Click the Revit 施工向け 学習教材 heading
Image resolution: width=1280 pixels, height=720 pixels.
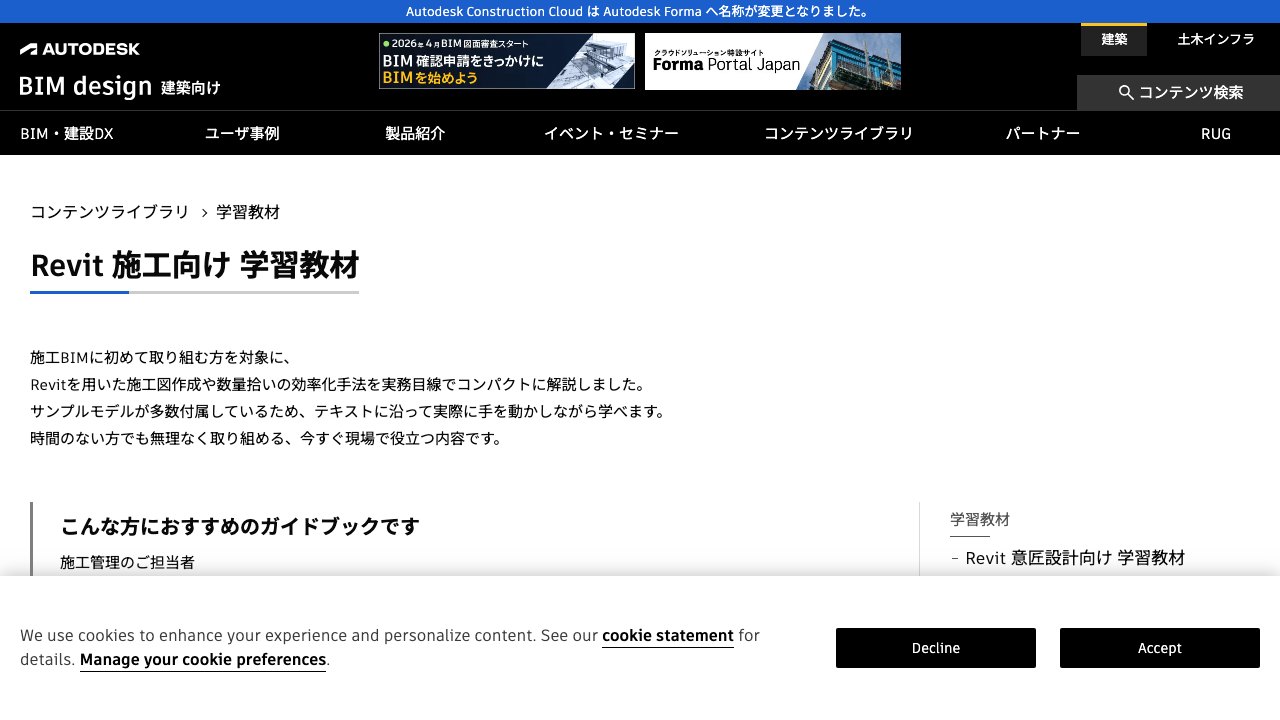coord(195,266)
